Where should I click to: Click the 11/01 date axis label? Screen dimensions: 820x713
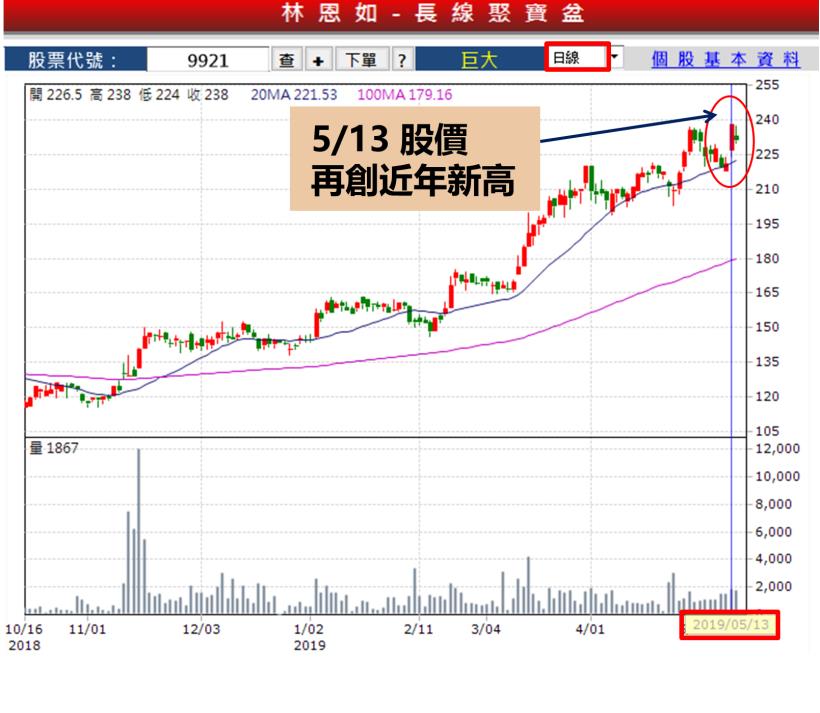point(87,629)
